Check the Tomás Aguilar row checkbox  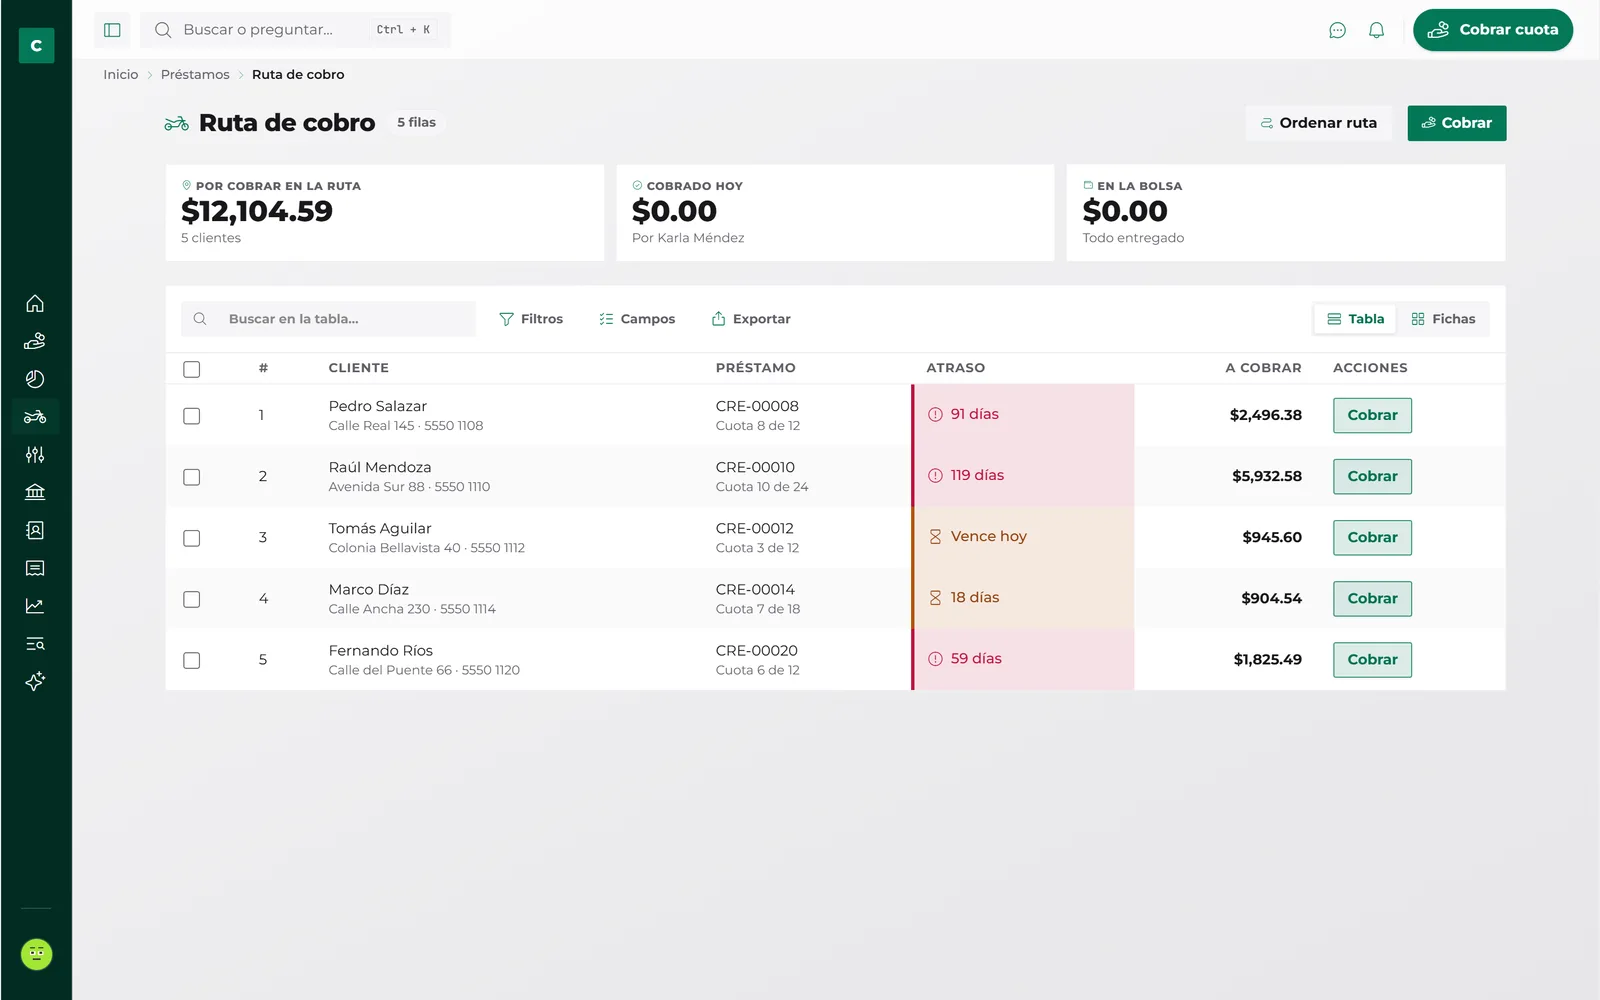pyautogui.click(x=192, y=538)
